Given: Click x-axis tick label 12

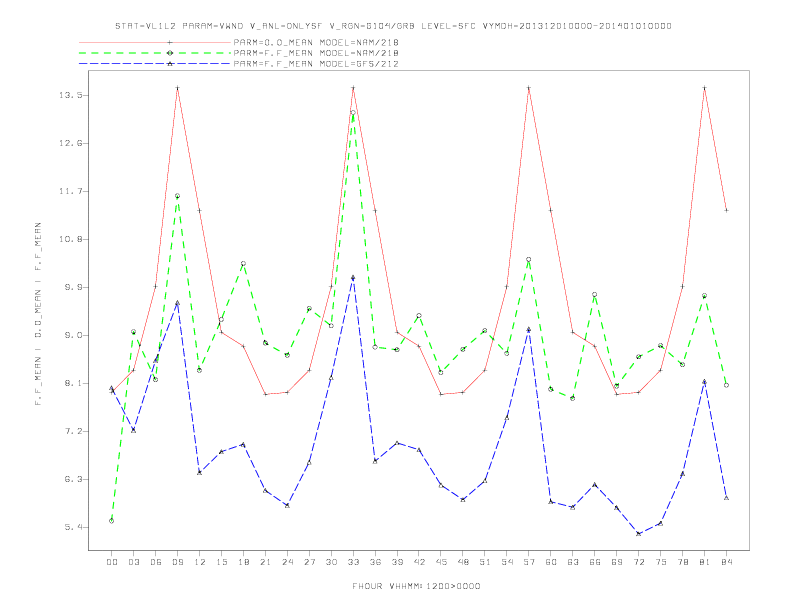Looking at the screenshot, I should point(200,562).
